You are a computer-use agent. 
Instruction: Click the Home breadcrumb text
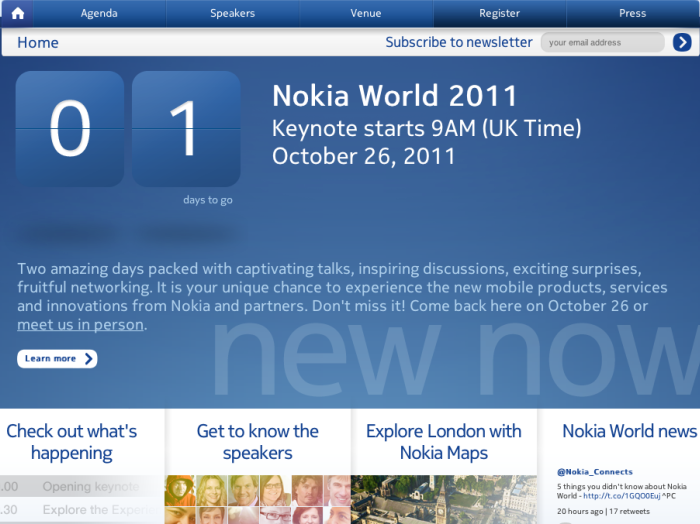pos(38,42)
